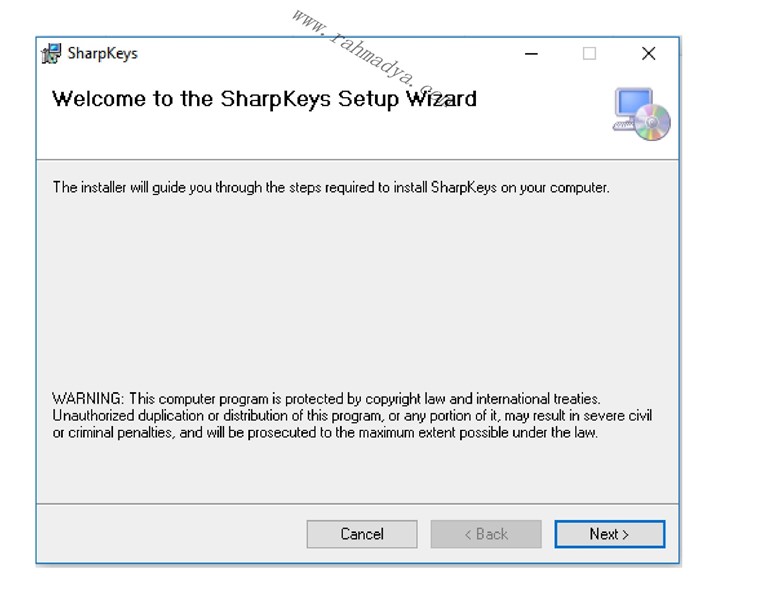Click the computer-and-disc setup banner icon

click(640, 113)
